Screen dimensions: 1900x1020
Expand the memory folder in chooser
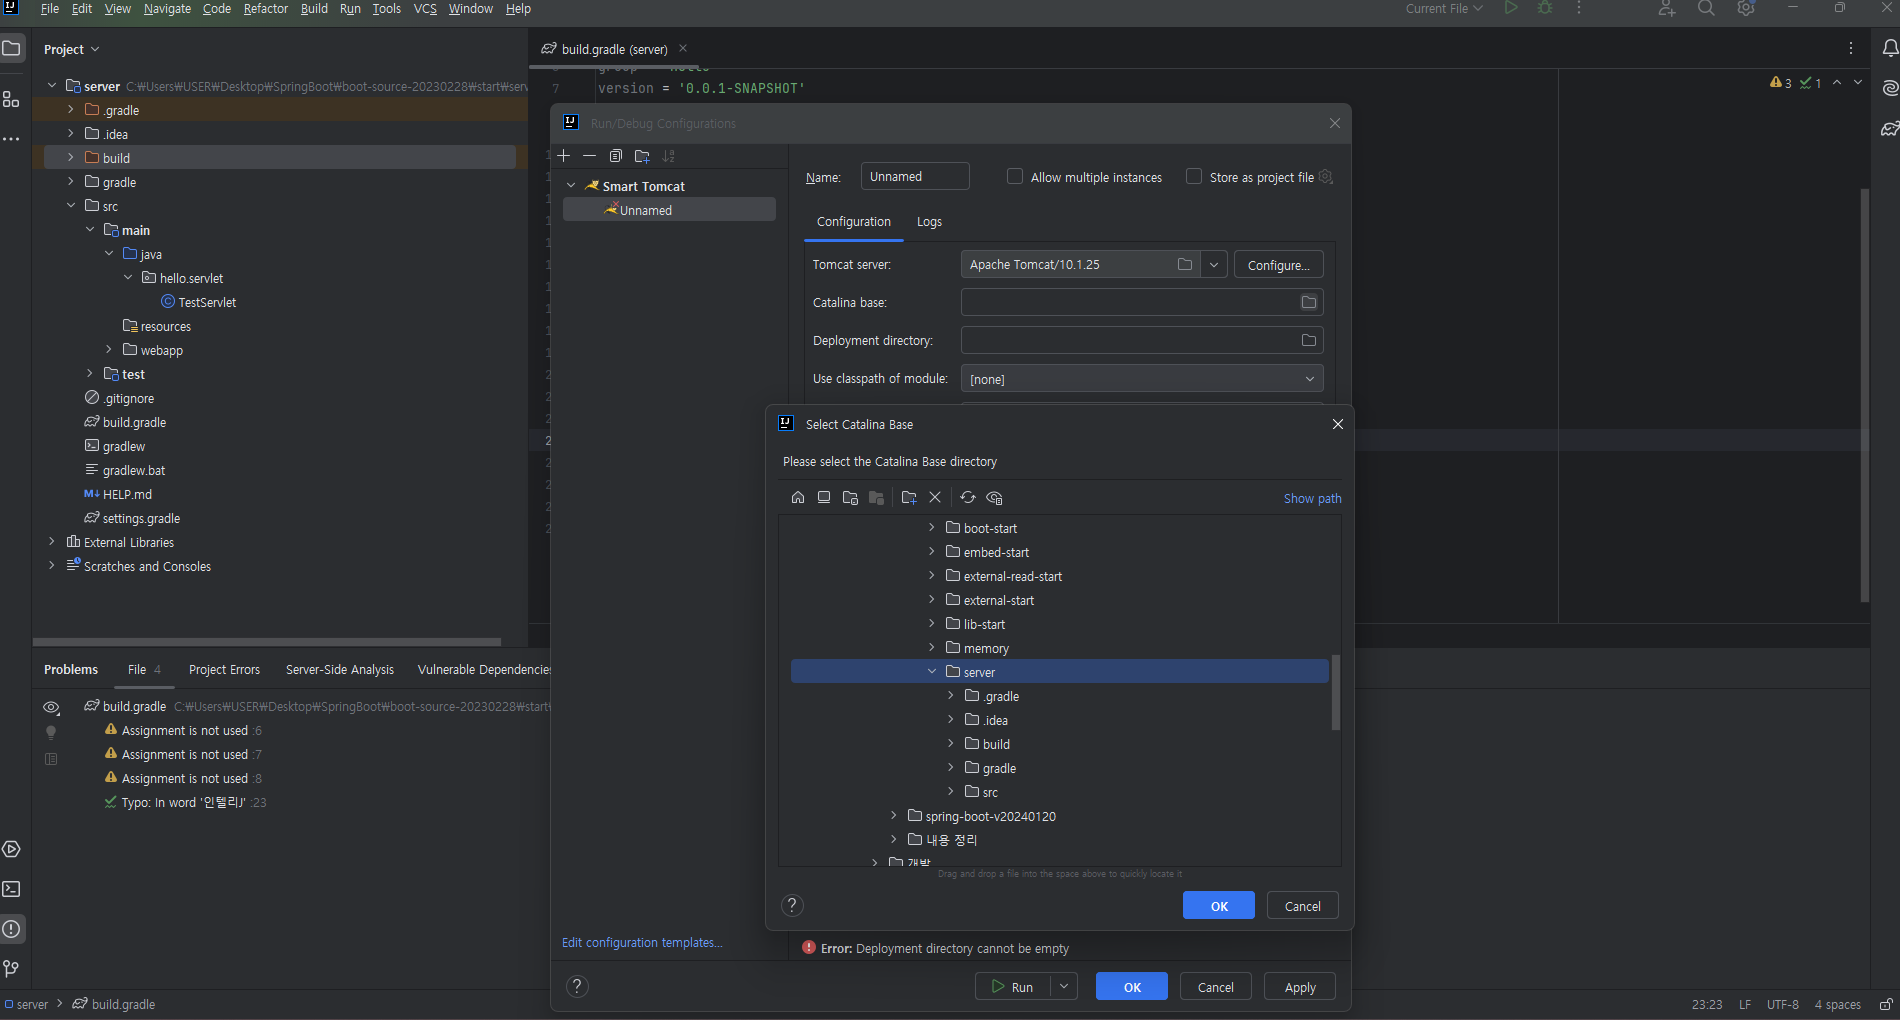click(932, 648)
